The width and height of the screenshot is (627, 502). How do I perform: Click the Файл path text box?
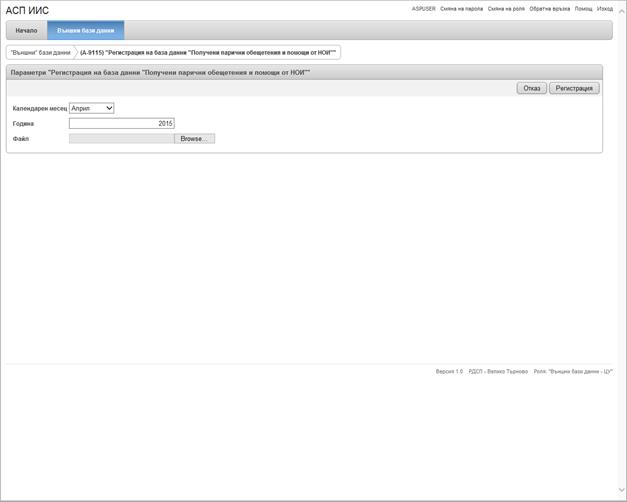point(121,139)
